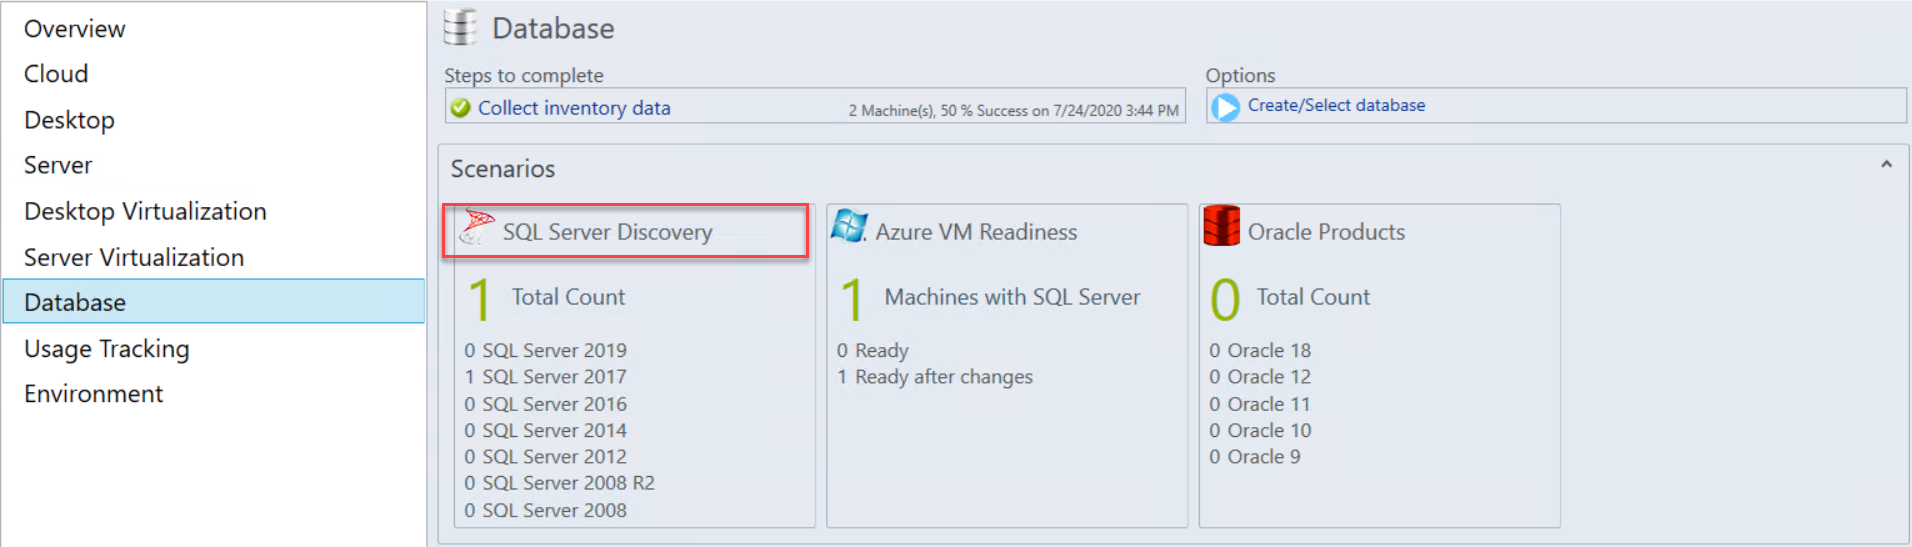The width and height of the screenshot is (1912, 547).
Task: Click the Database cylinder header icon
Action: tap(460, 28)
